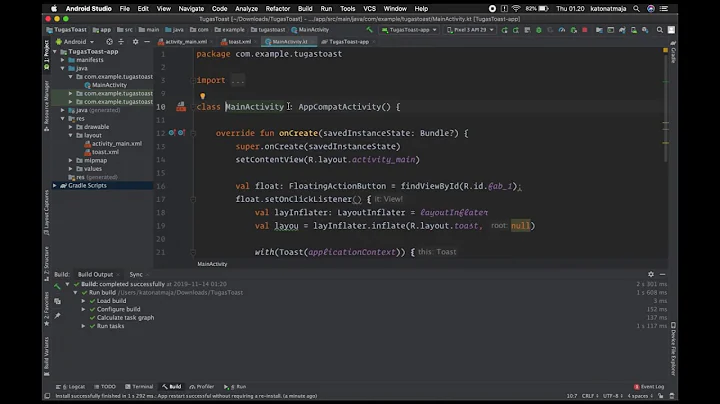Open Build panel gear settings
The height and width of the screenshot is (404, 720).
coord(651,274)
